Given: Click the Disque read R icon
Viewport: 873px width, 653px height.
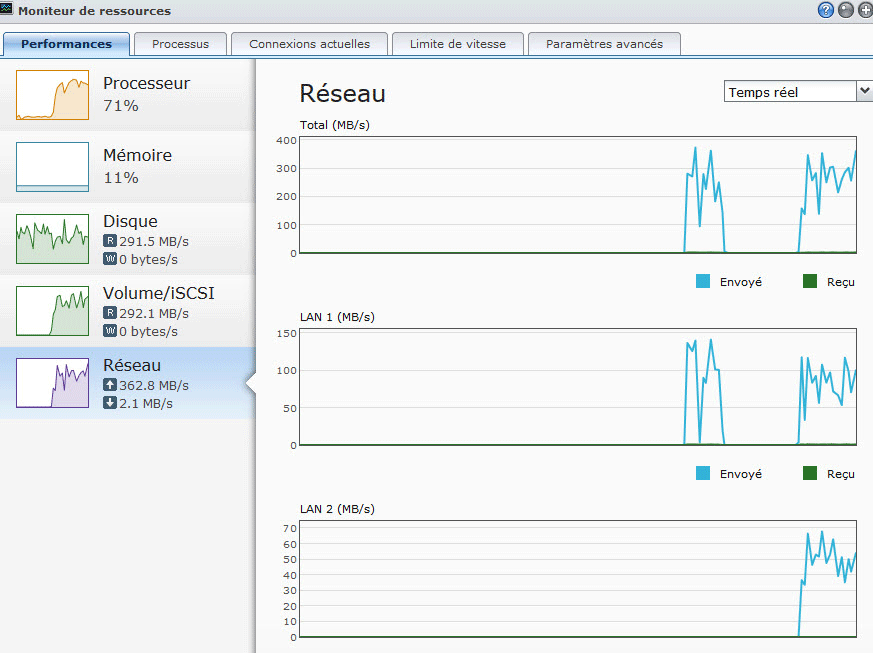Looking at the screenshot, I should 110,241.
